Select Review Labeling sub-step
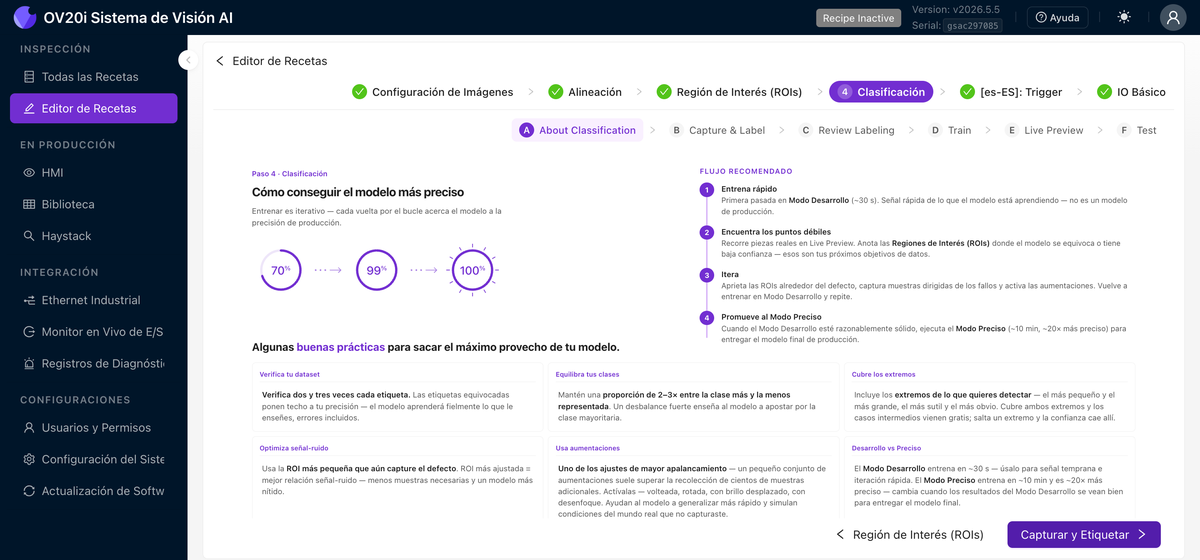The height and width of the screenshot is (560, 1200). click(847, 130)
